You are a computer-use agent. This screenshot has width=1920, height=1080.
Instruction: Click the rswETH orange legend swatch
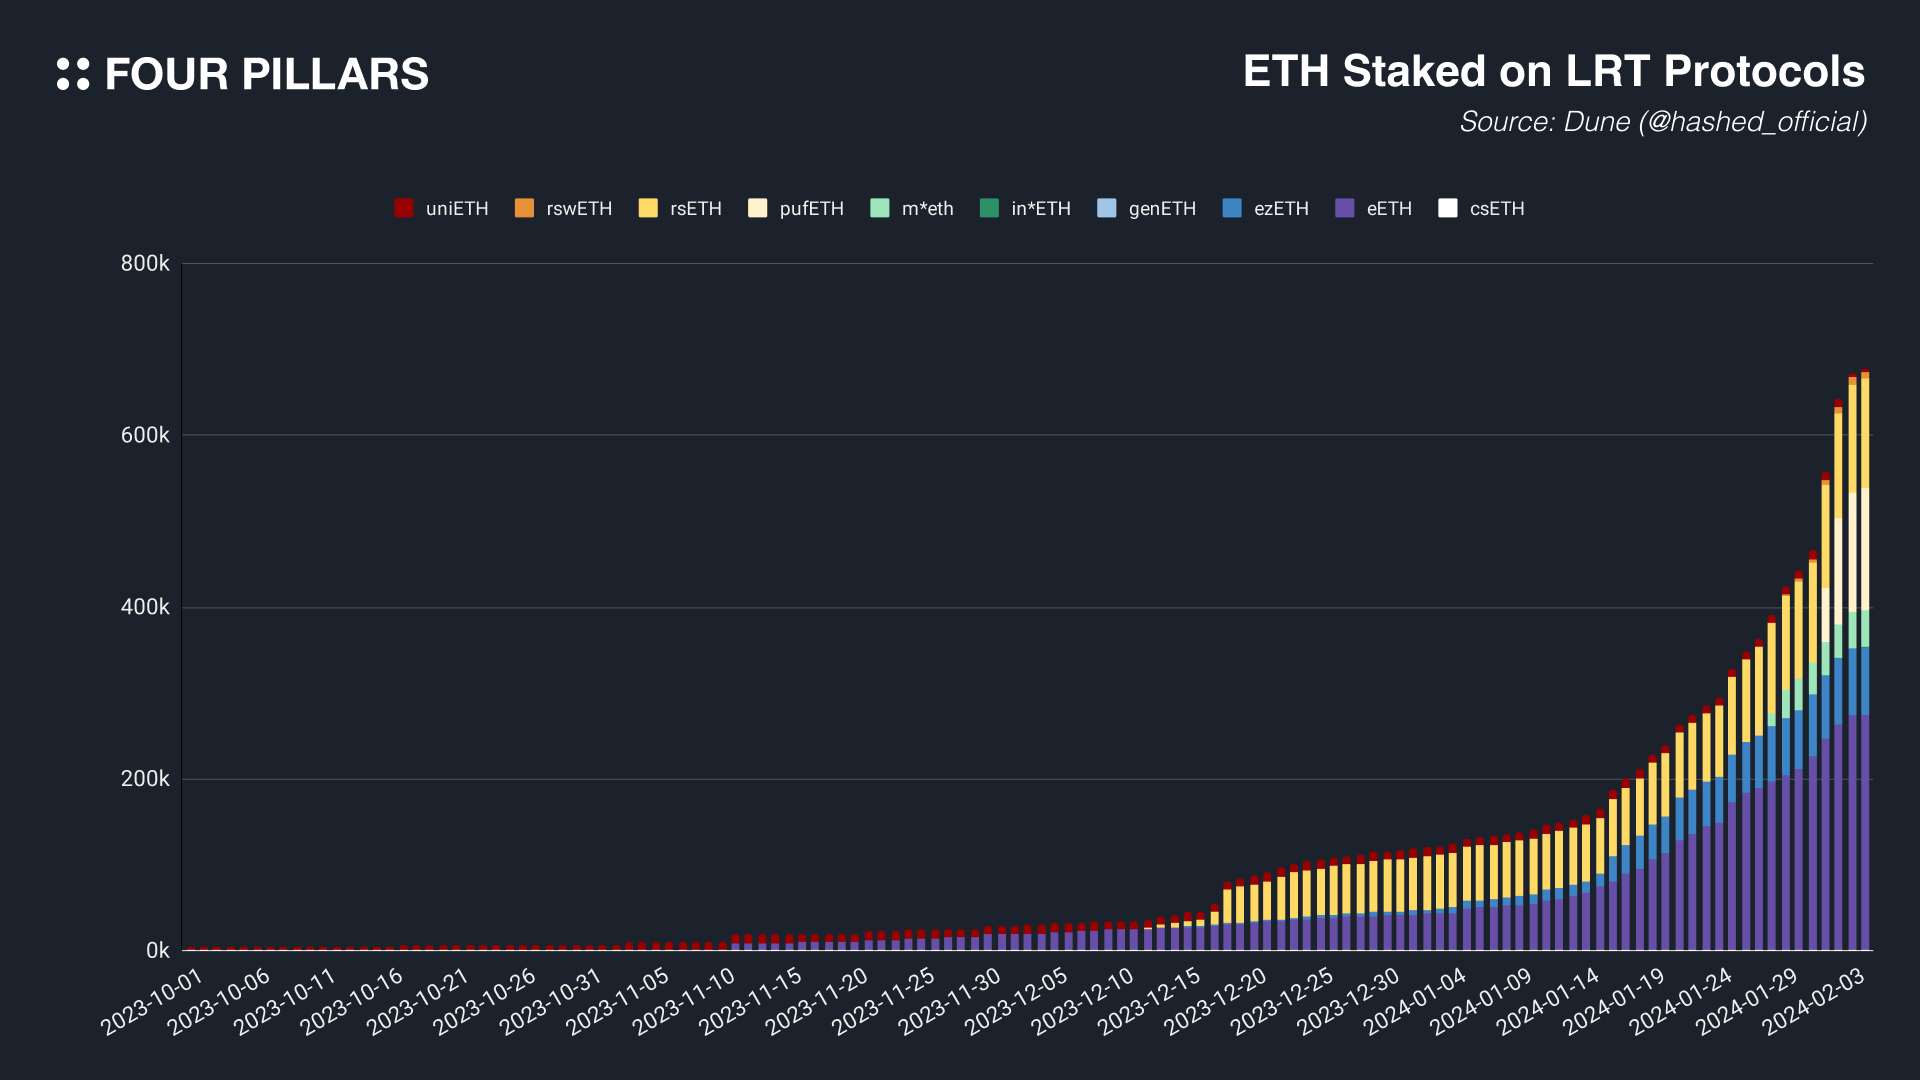(x=524, y=208)
